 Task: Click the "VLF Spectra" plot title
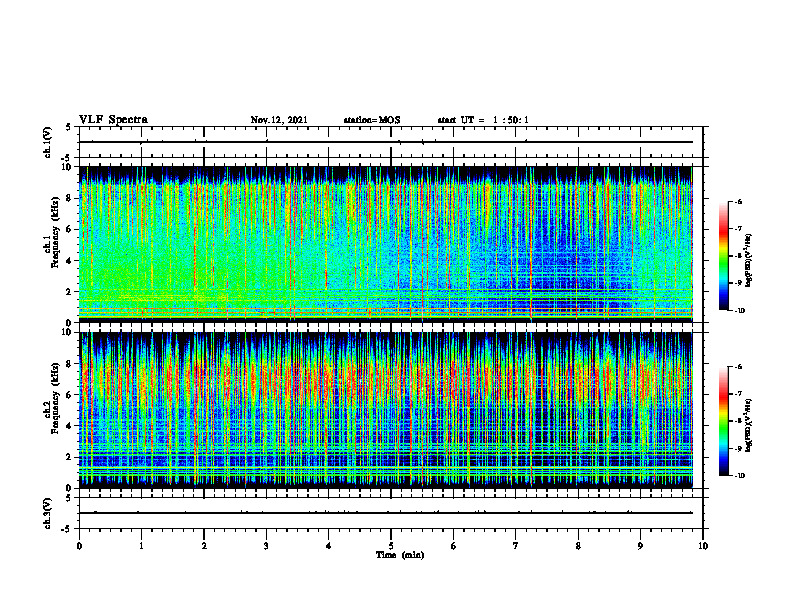click(113, 120)
